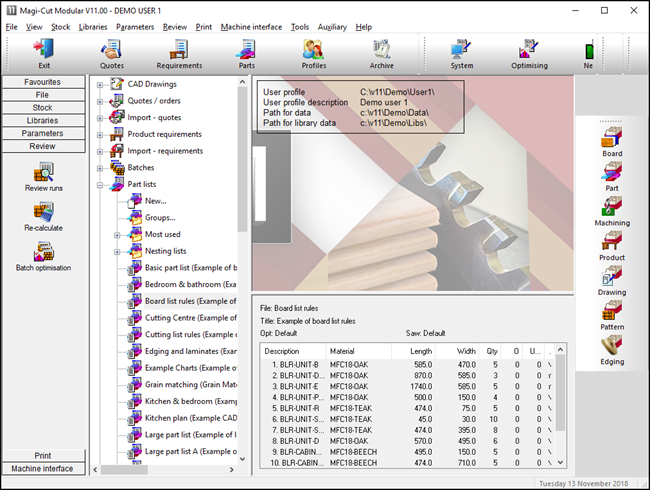Open the Machine interface menu
Image resolution: width=650 pixels, height=490 pixels.
251,27
